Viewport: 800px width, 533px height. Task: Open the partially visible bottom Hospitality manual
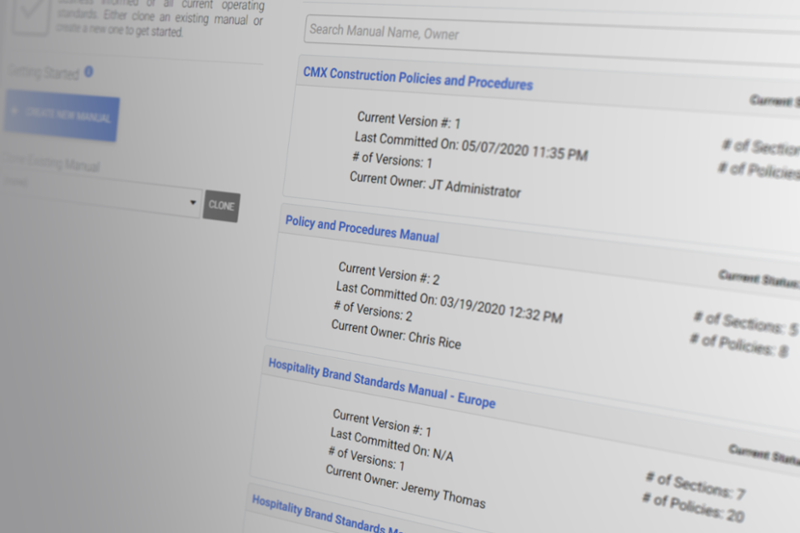(325, 514)
